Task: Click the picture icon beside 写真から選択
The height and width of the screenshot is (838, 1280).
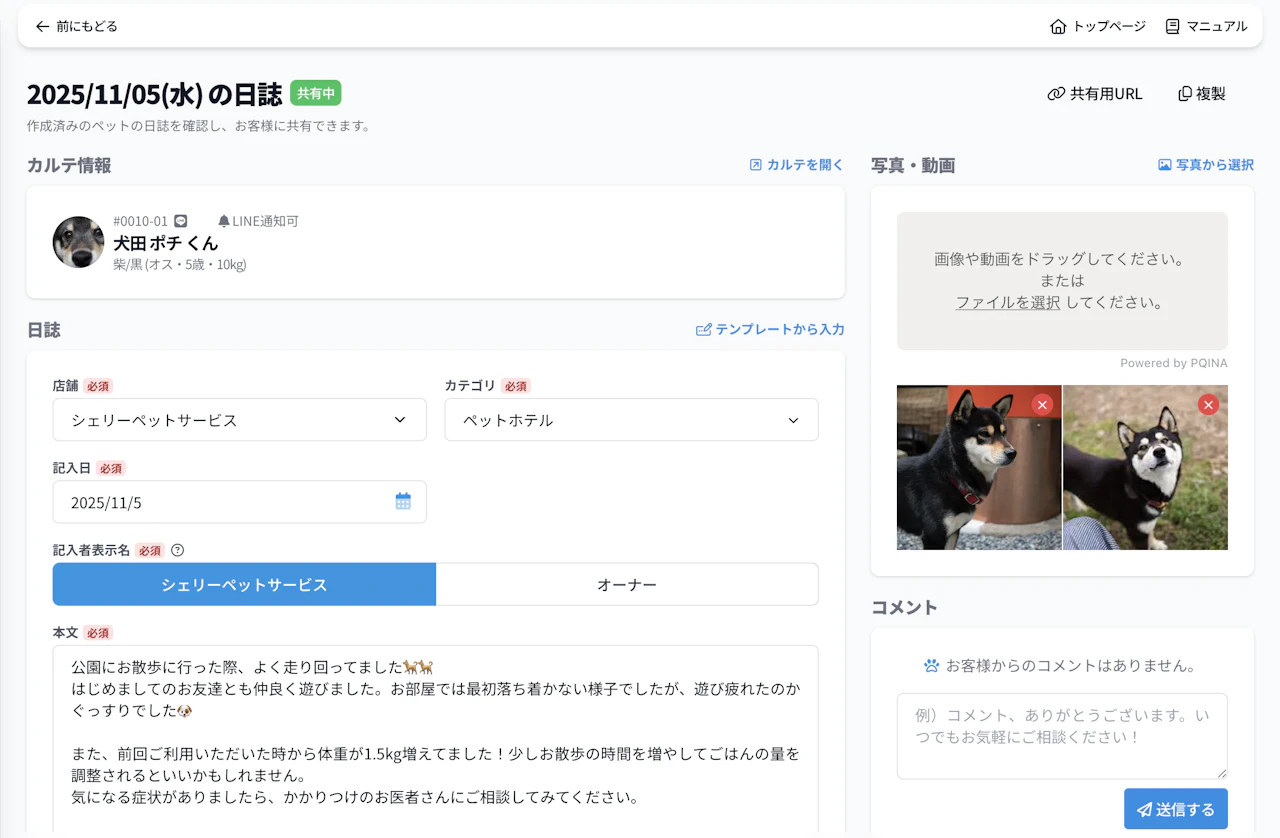Action: point(1164,164)
